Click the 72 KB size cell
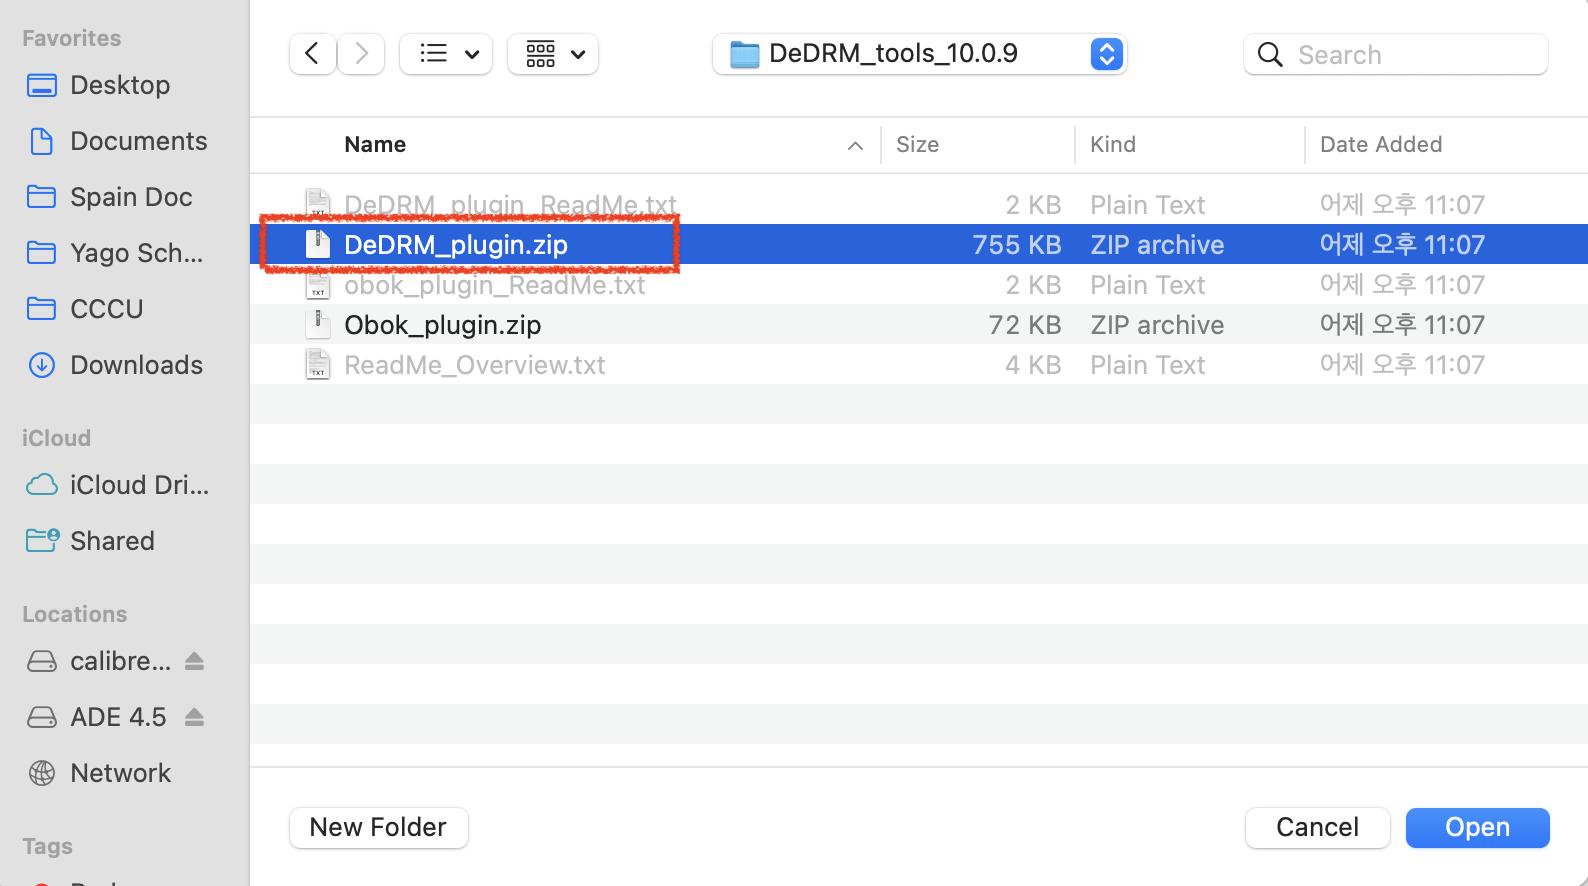This screenshot has height=886, width=1588. coord(1025,324)
